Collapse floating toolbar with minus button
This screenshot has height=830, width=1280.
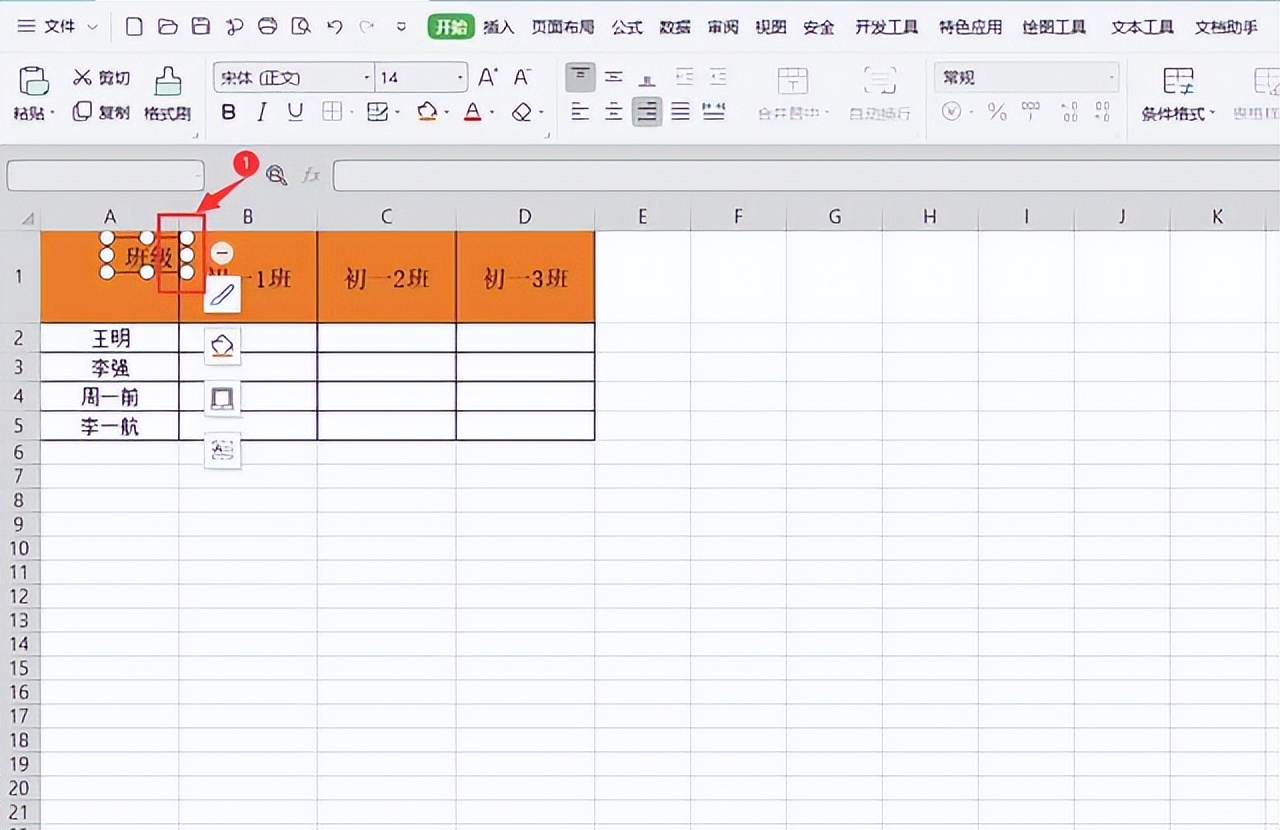point(222,254)
